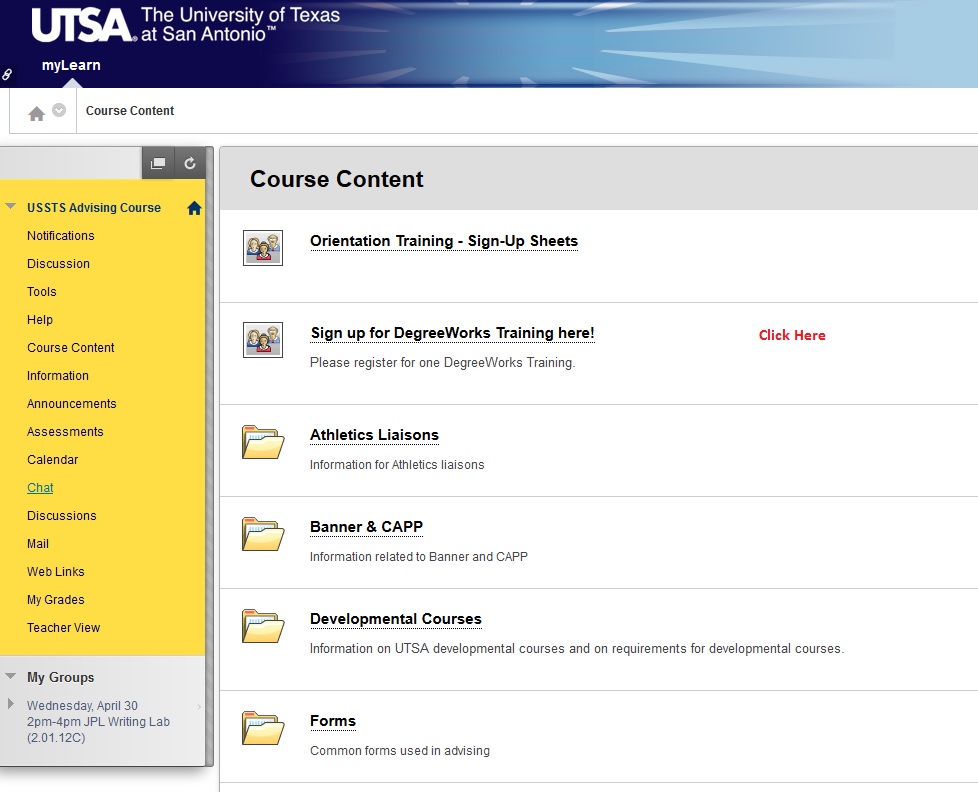Click the blue home icon beside USSTS Advising Course

click(194, 208)
